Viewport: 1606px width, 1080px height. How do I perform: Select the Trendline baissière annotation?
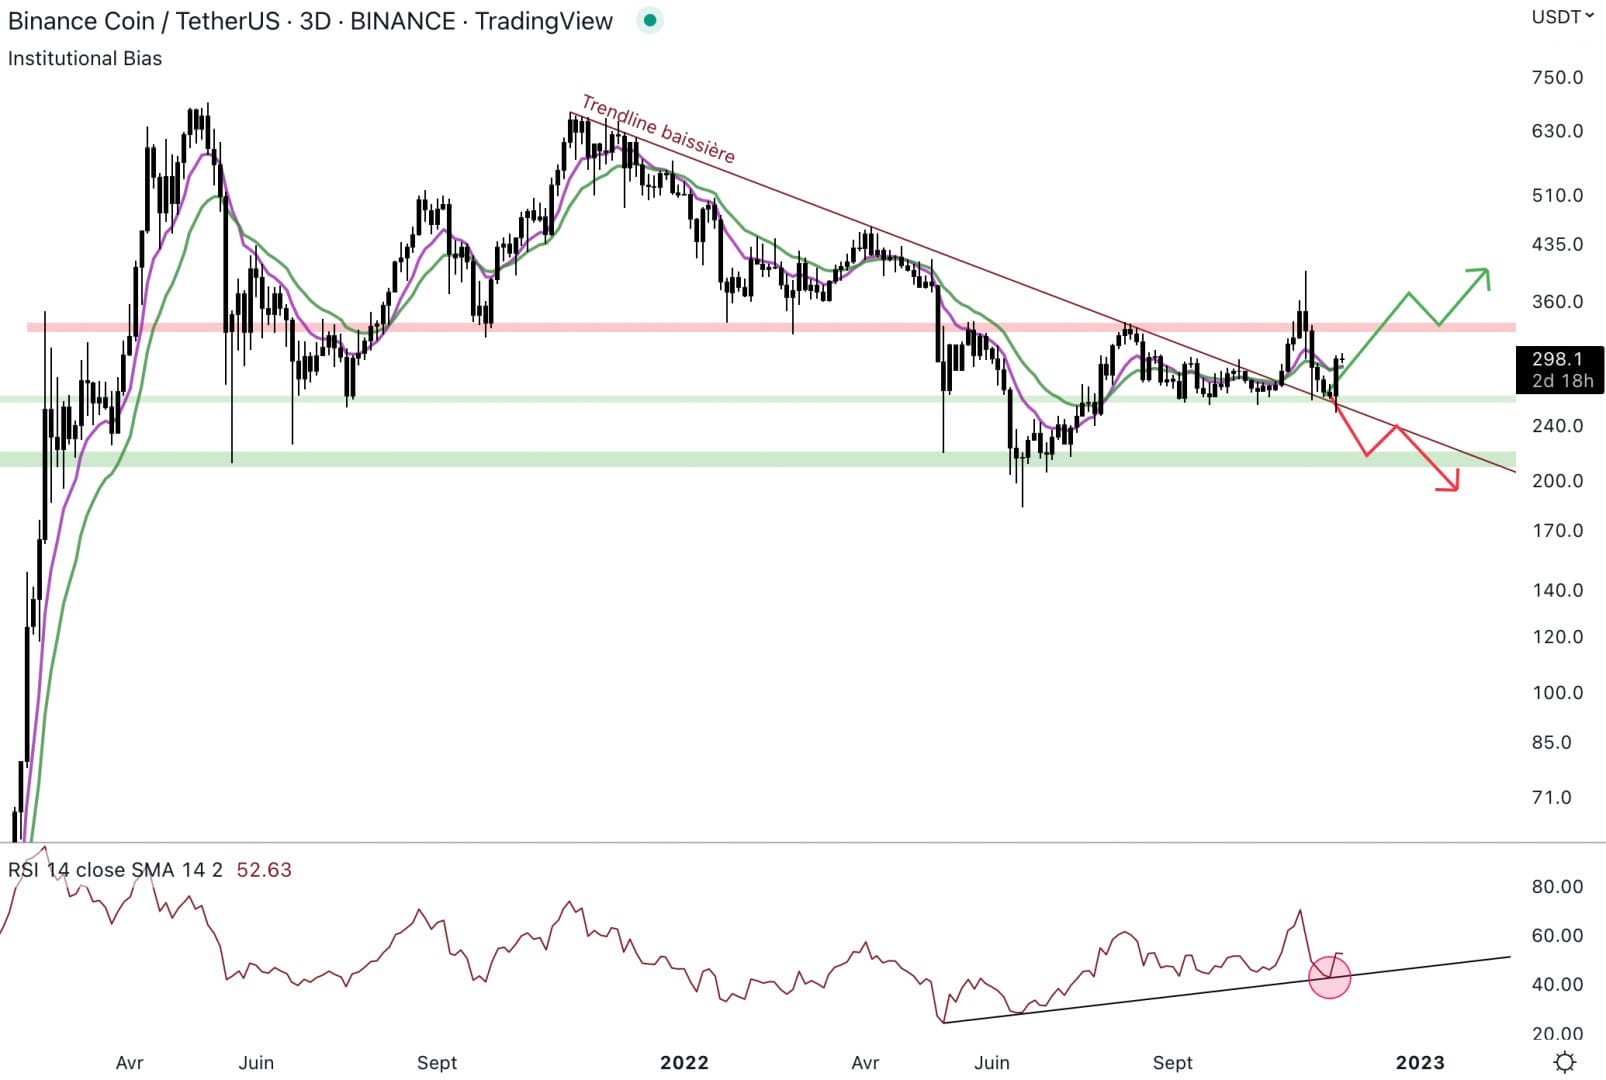[x=658, y=130]
